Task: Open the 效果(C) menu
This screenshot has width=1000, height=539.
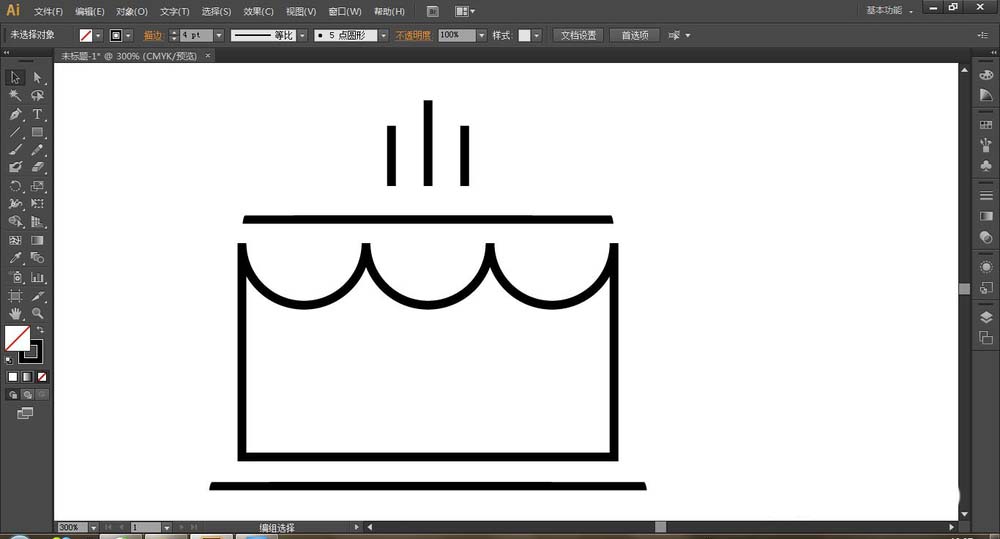Action: (x=258, y=12)
